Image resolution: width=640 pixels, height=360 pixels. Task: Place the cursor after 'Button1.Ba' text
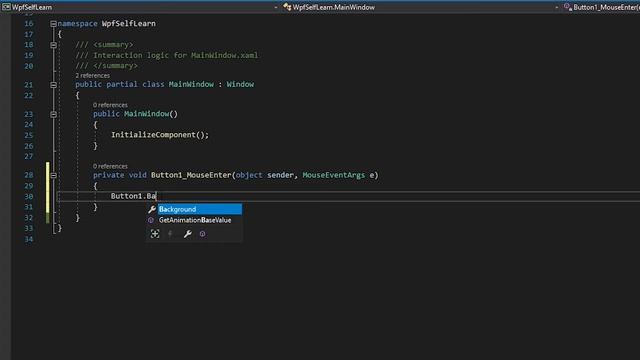[156, 196]
